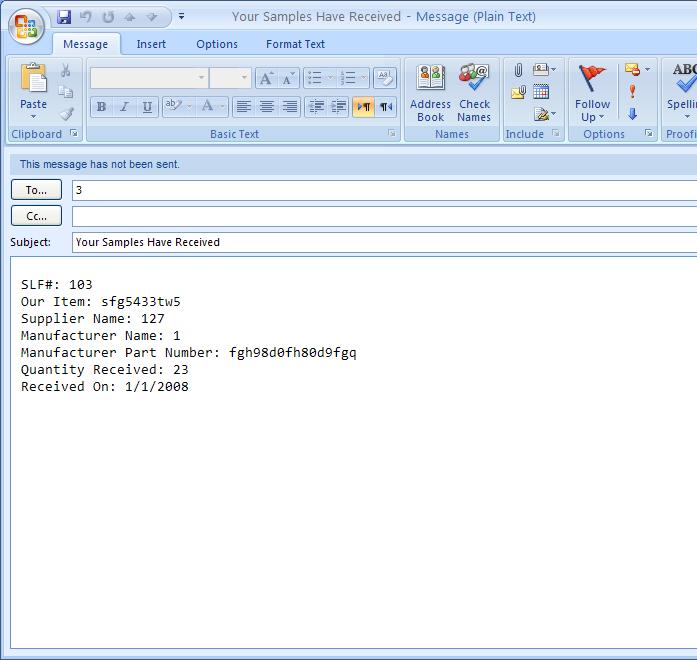Apply font color

point(207,107)
